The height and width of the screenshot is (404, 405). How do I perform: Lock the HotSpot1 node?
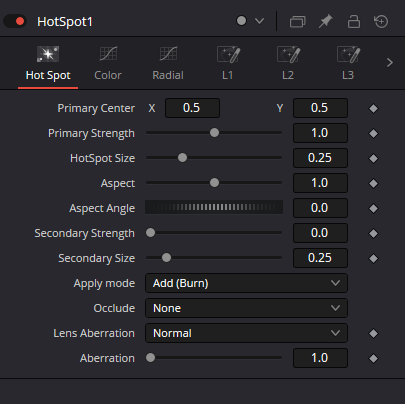(354, 22)
